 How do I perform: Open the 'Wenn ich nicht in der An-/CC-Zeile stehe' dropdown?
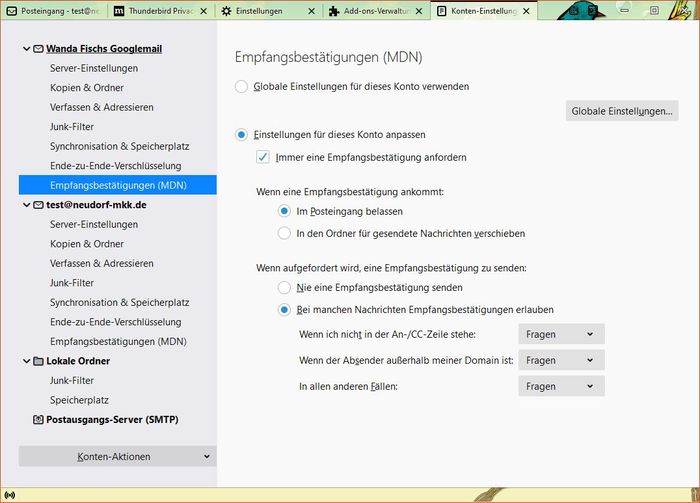click(560, 334)
